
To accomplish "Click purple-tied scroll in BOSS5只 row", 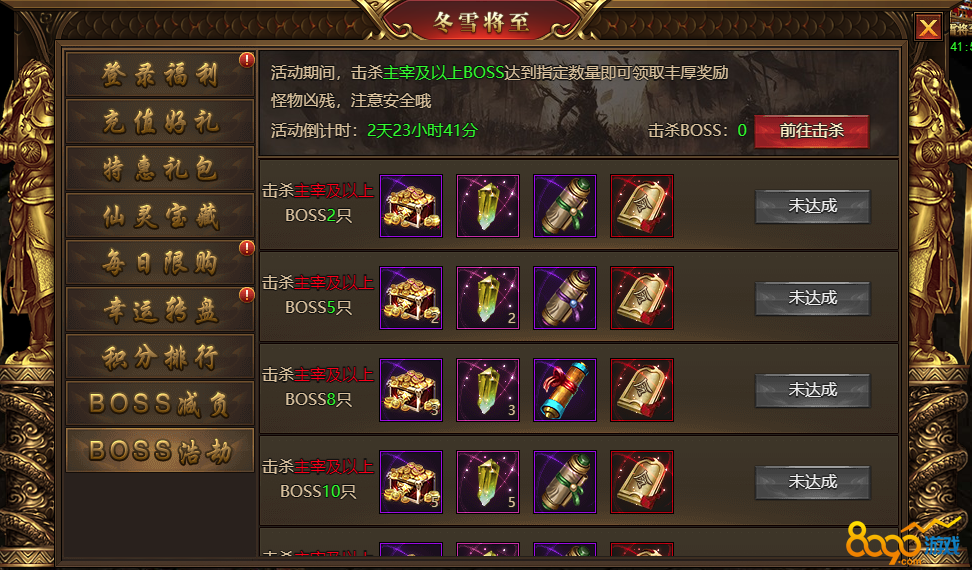I will click(565, 298).
